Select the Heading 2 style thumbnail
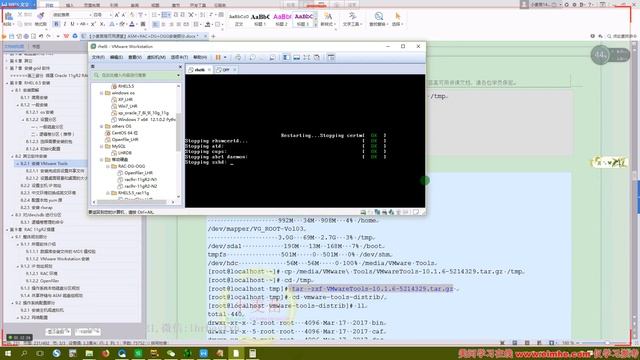This screenshot has height=360, width=640. pos(282,19)
